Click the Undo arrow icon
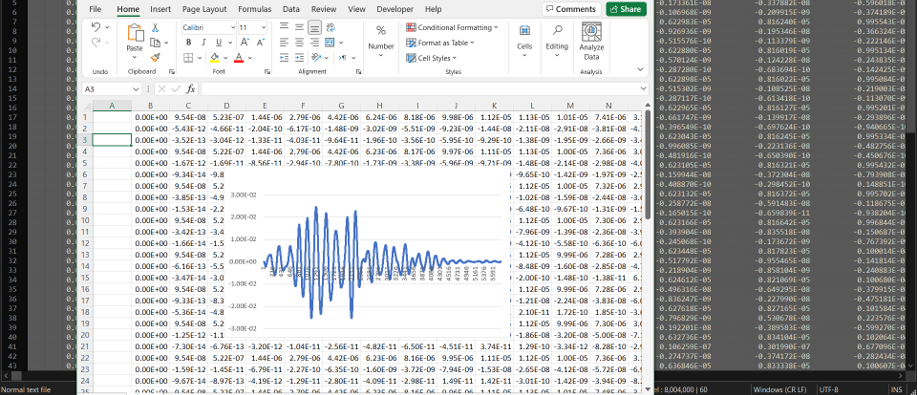The width and height of the screenshot is (917, 395). point(96,27)
